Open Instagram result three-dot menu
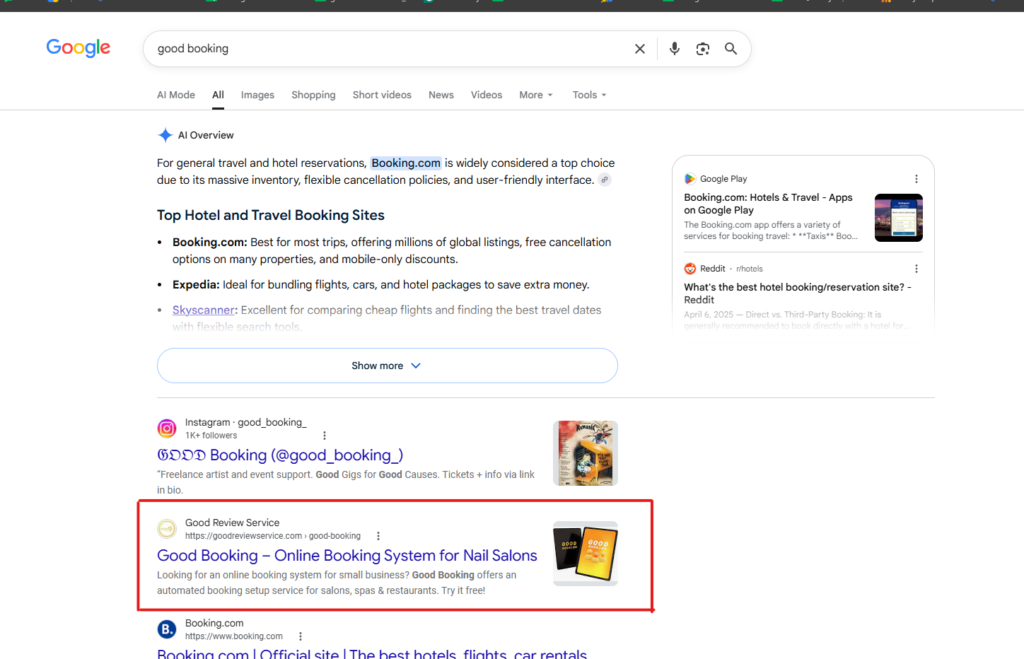This screenshot has width=1024, height=659. (325, 436)
